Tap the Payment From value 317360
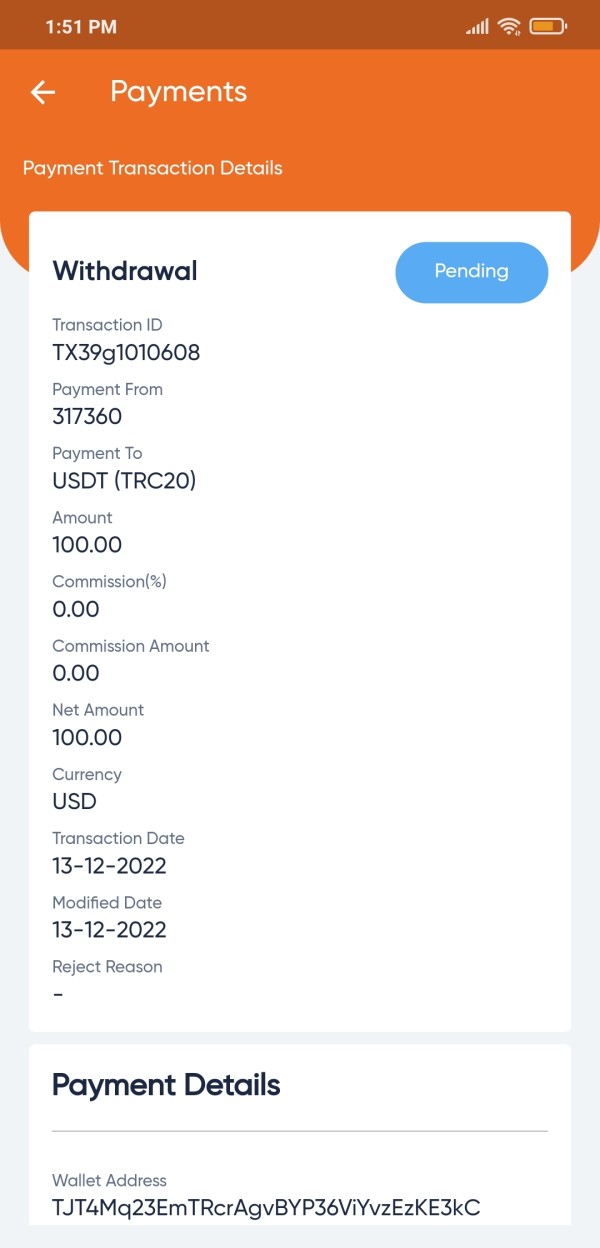Viewport: 600px width, 1248px height. tap(87, 416)
